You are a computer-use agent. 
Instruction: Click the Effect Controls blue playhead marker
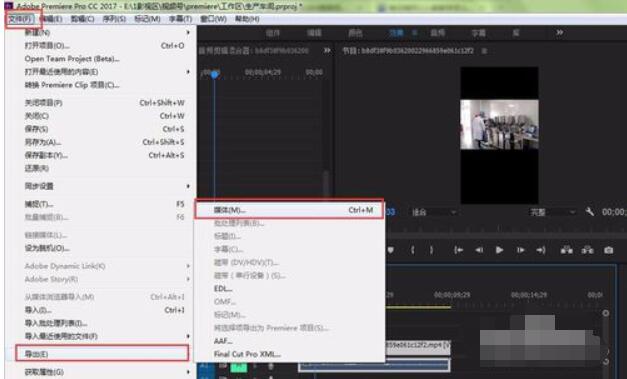pos(215,74)
